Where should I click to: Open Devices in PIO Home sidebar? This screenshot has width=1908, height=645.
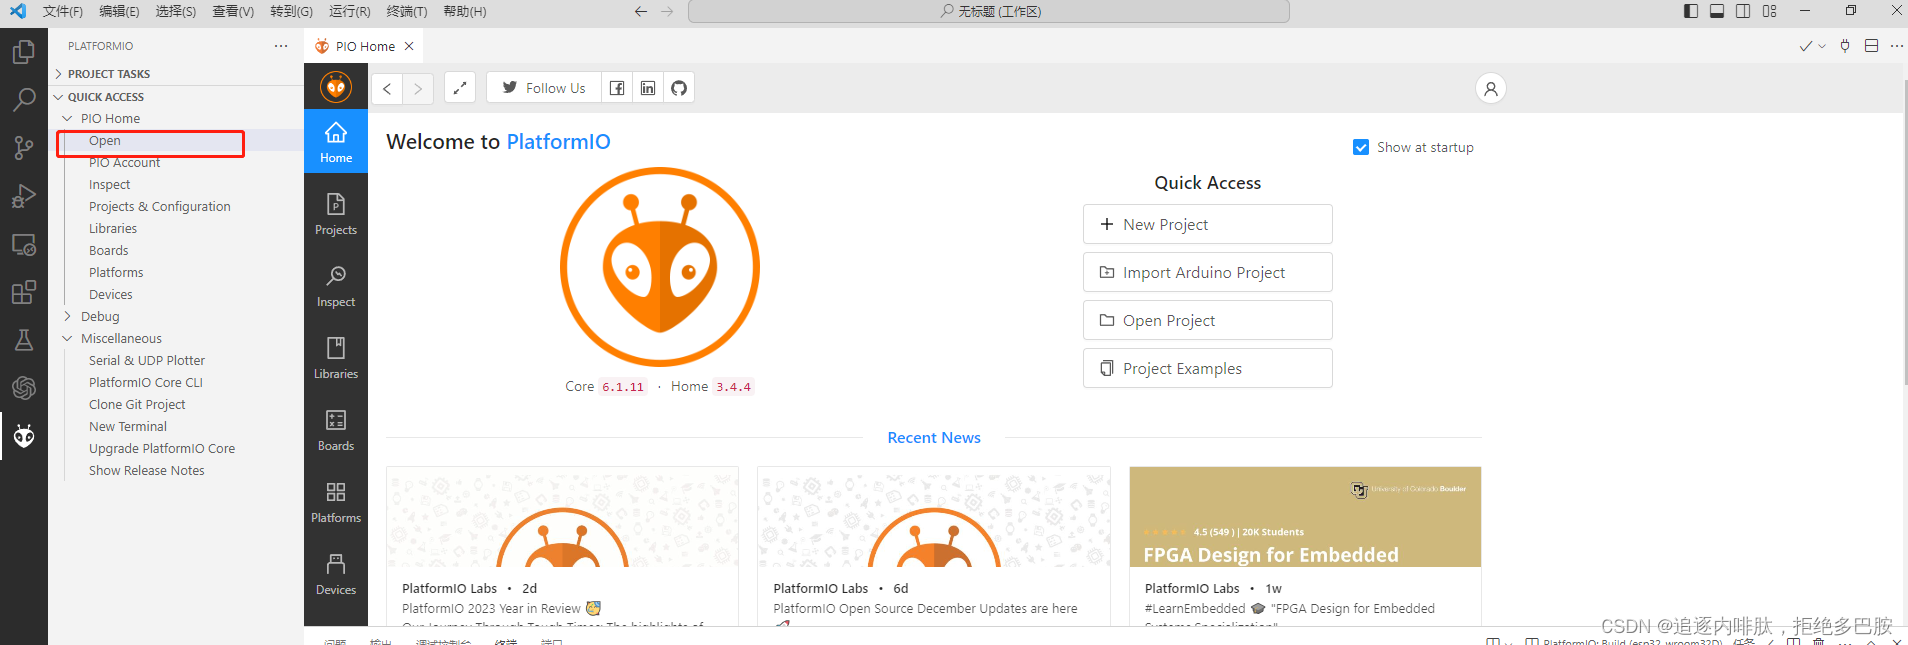tap(336, 574)
